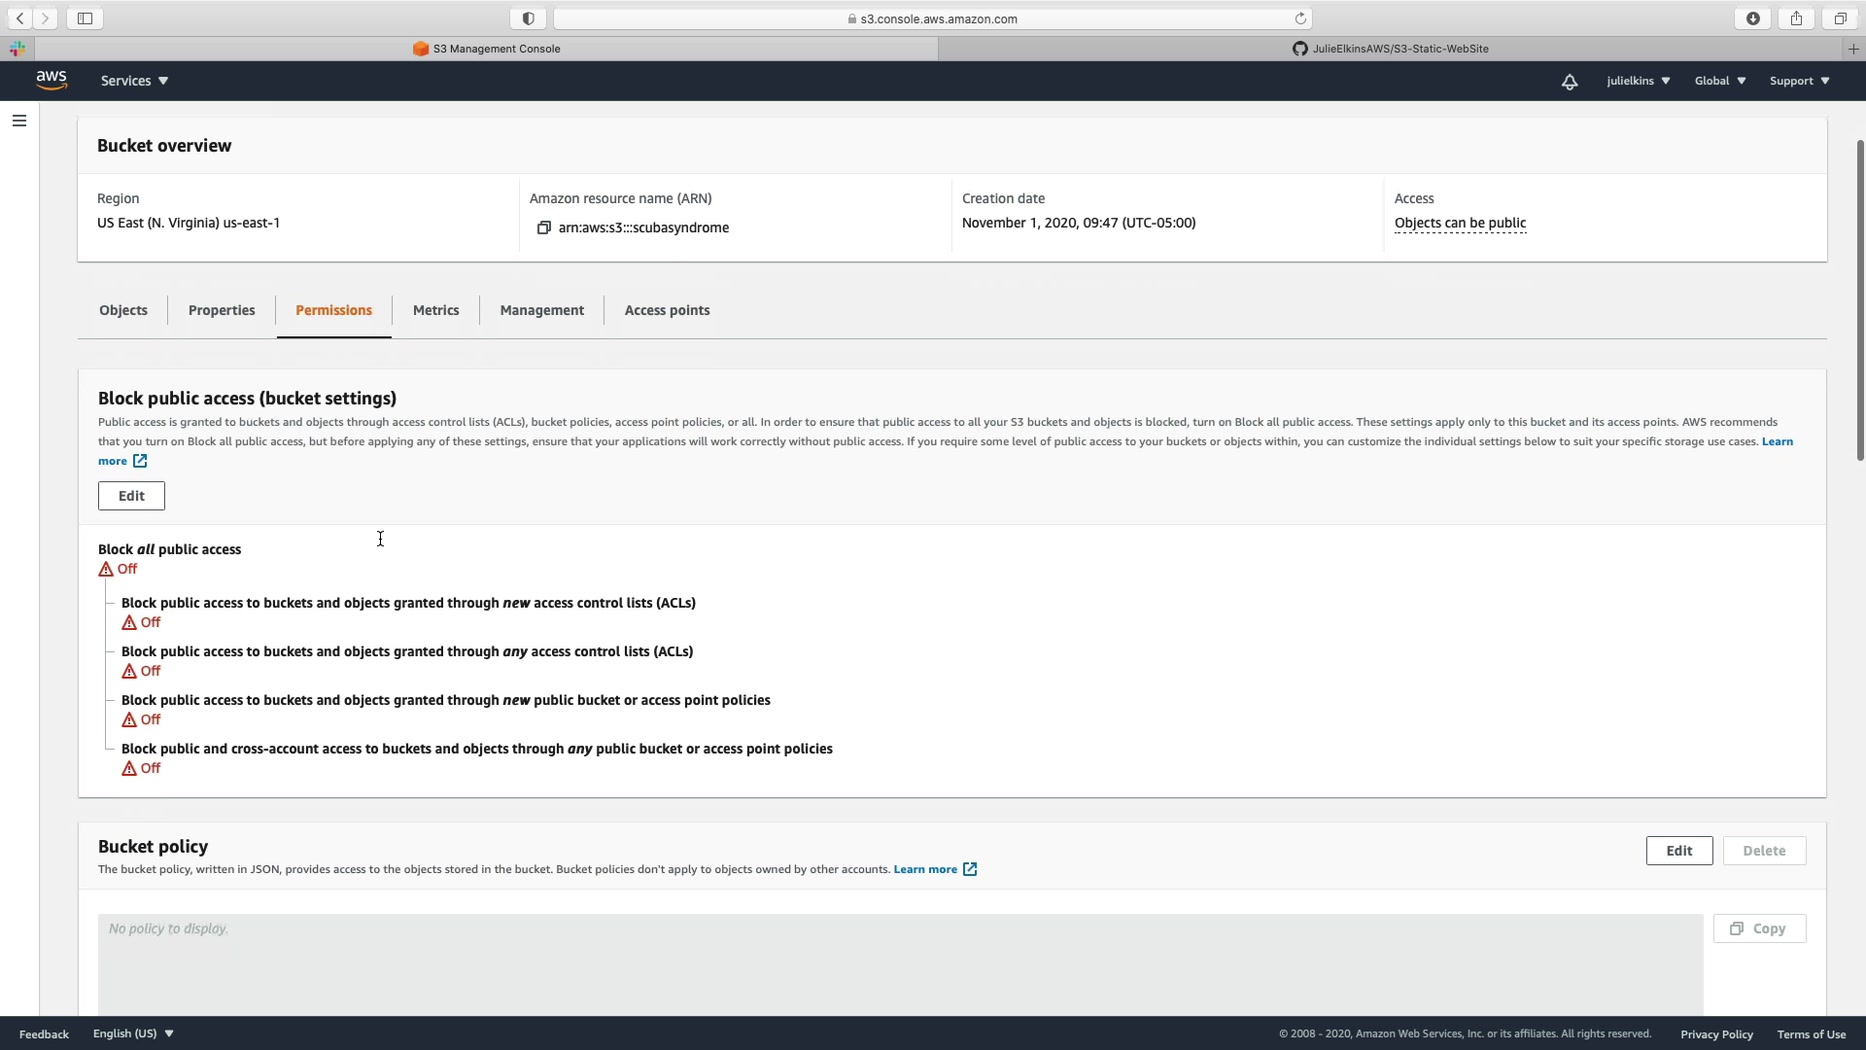
Task: Click 'Block all public access' label
Action: coord(169,549)
